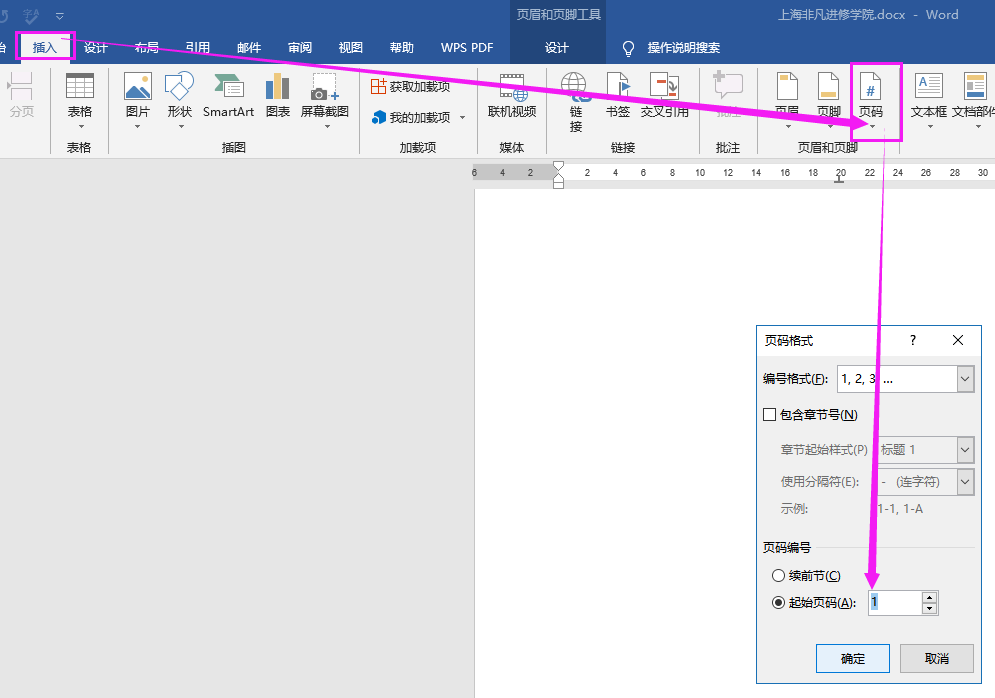The height and width of the screenshot is (698, 995).
Task: Take a screenshot using 屏幕截图
Action: [x=323, y=97]
